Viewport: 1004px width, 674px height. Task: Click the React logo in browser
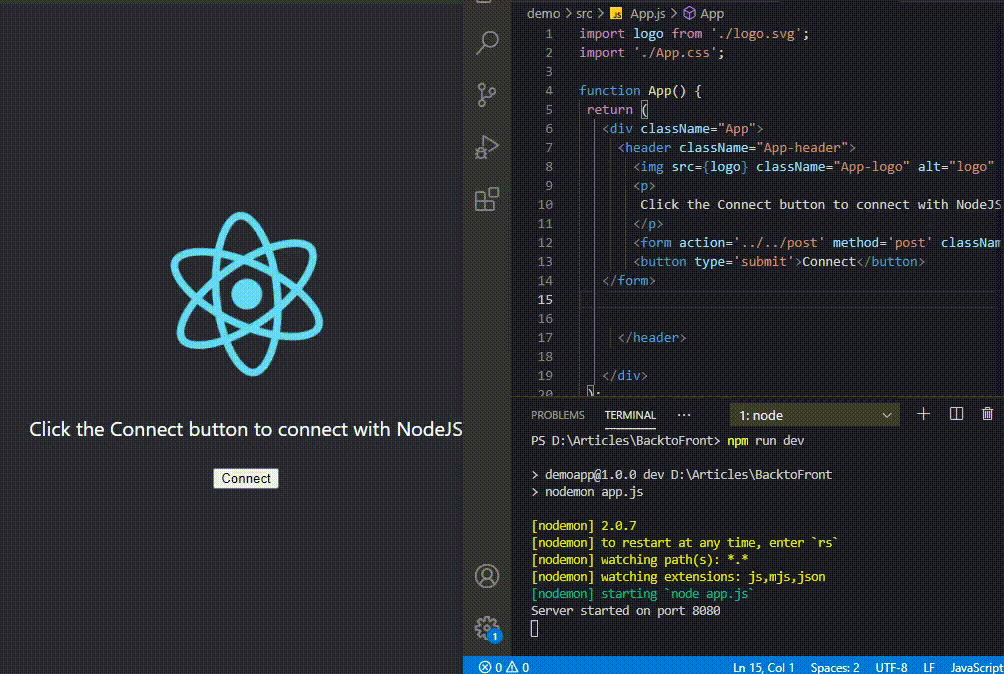pos(247,294)
